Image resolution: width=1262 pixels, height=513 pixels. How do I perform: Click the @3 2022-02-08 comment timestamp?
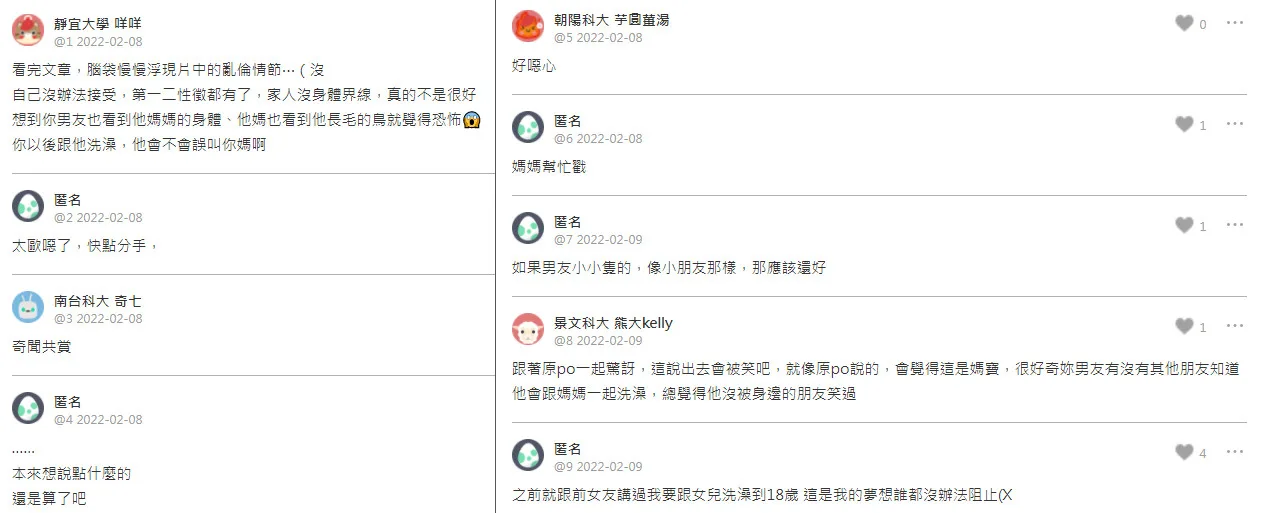(98, 319)
